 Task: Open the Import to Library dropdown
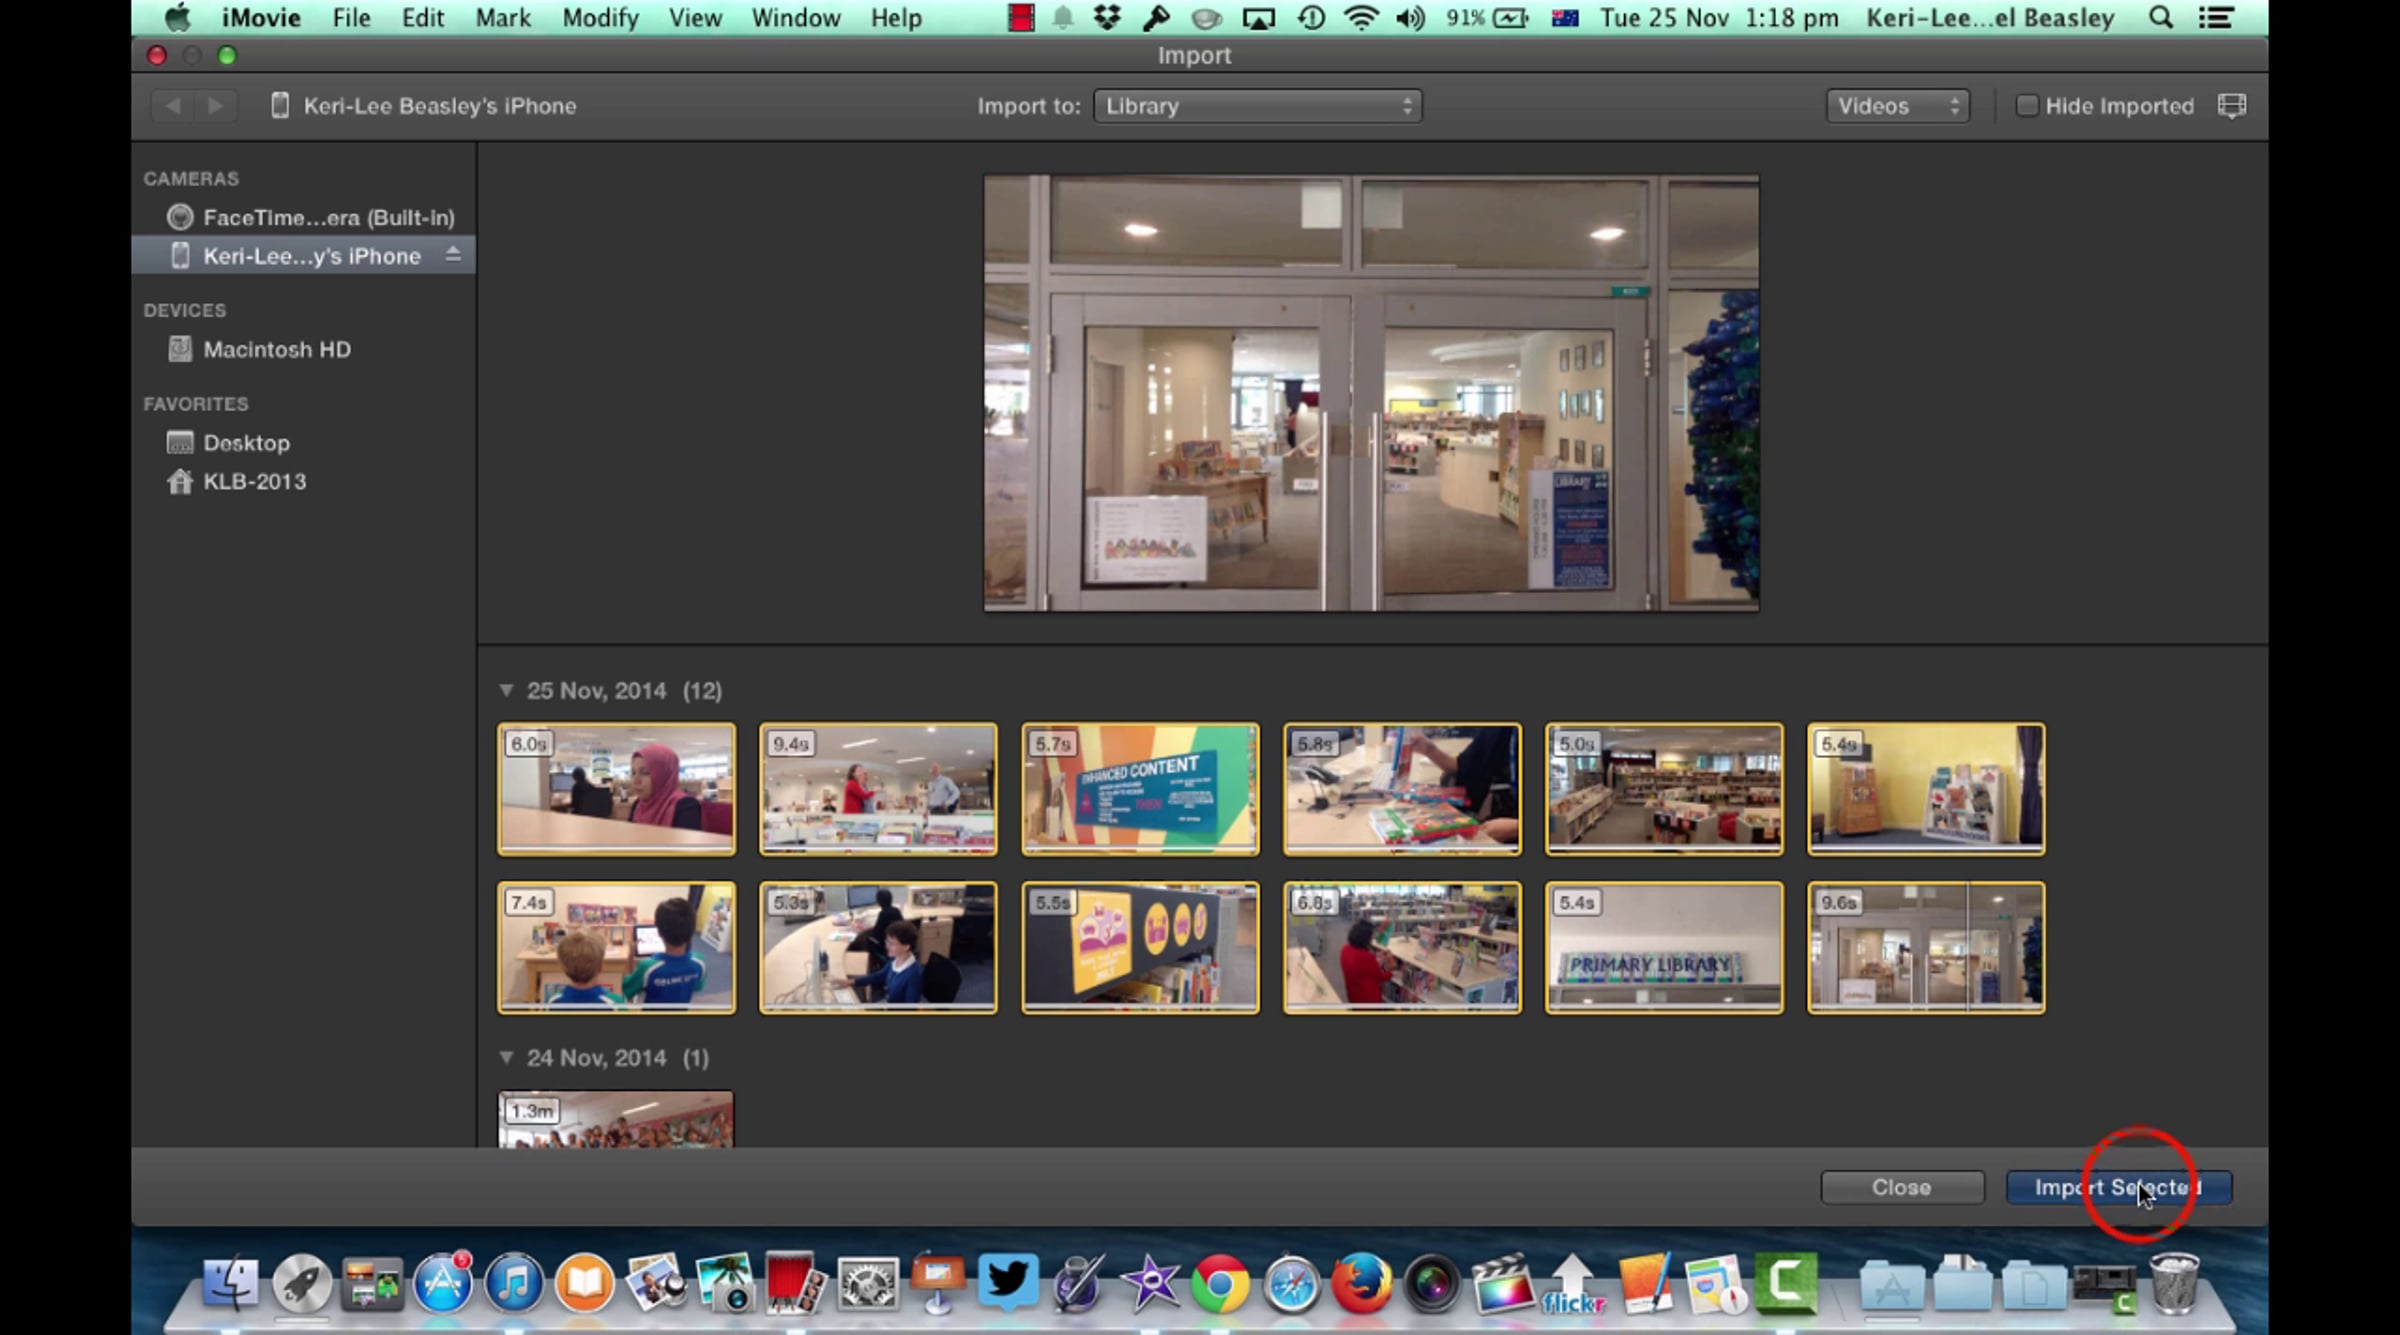[1257, 106]
